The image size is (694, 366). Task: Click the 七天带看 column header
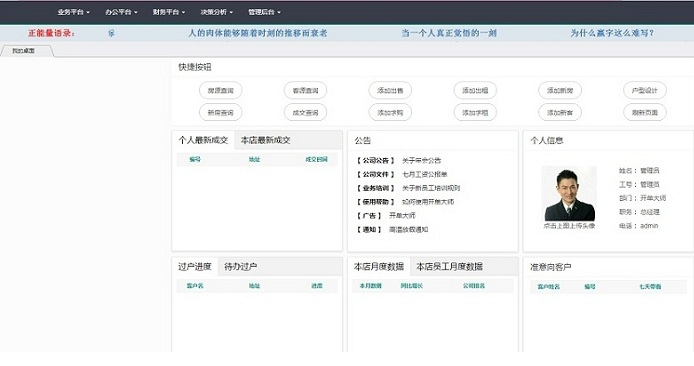[650, 287]
